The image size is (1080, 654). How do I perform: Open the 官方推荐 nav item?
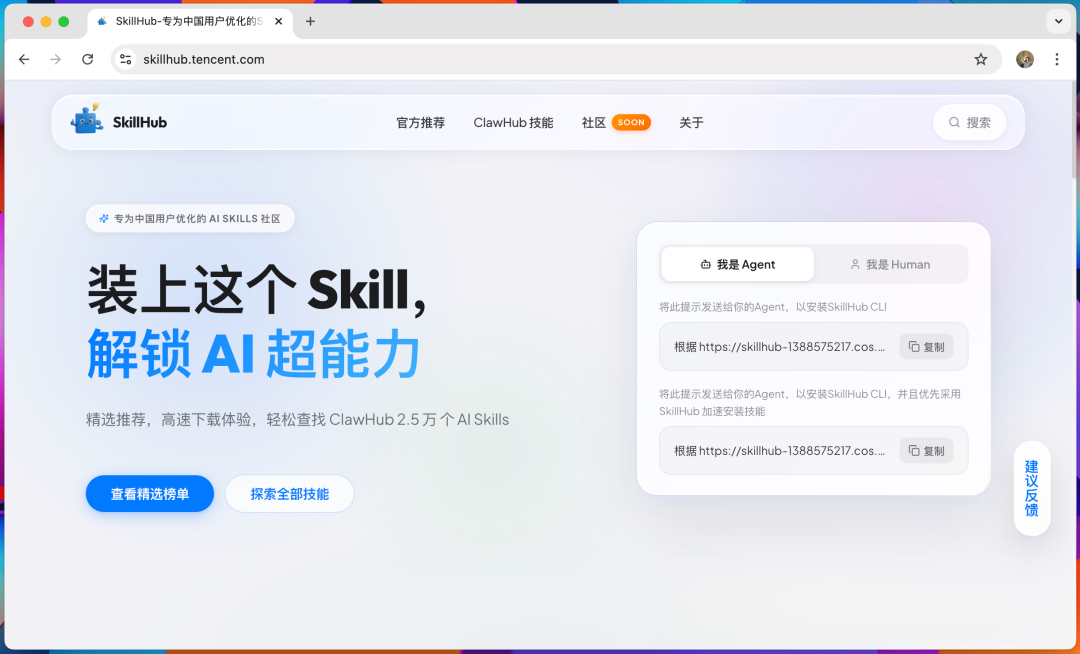[x=420, y=123]
